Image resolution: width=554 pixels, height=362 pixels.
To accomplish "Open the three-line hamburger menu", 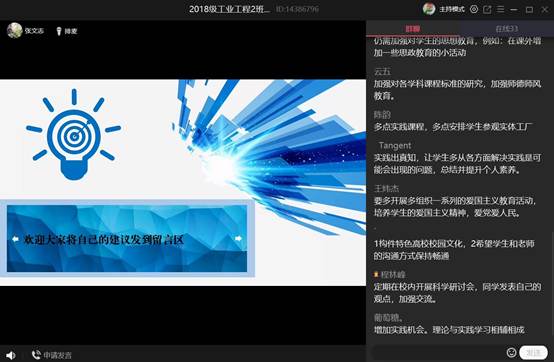I will coord(500,9).
